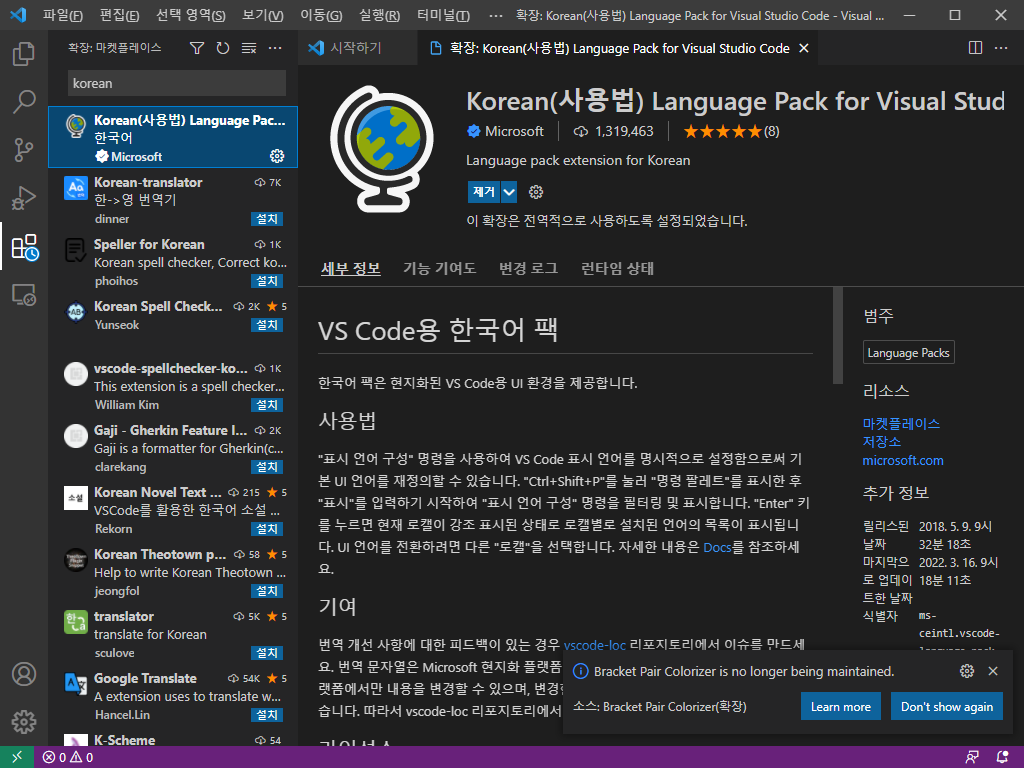The height and width of the screenshot is (768, 1024).
Task: Clear extensions search results icon
Action: tap(249, 48)
